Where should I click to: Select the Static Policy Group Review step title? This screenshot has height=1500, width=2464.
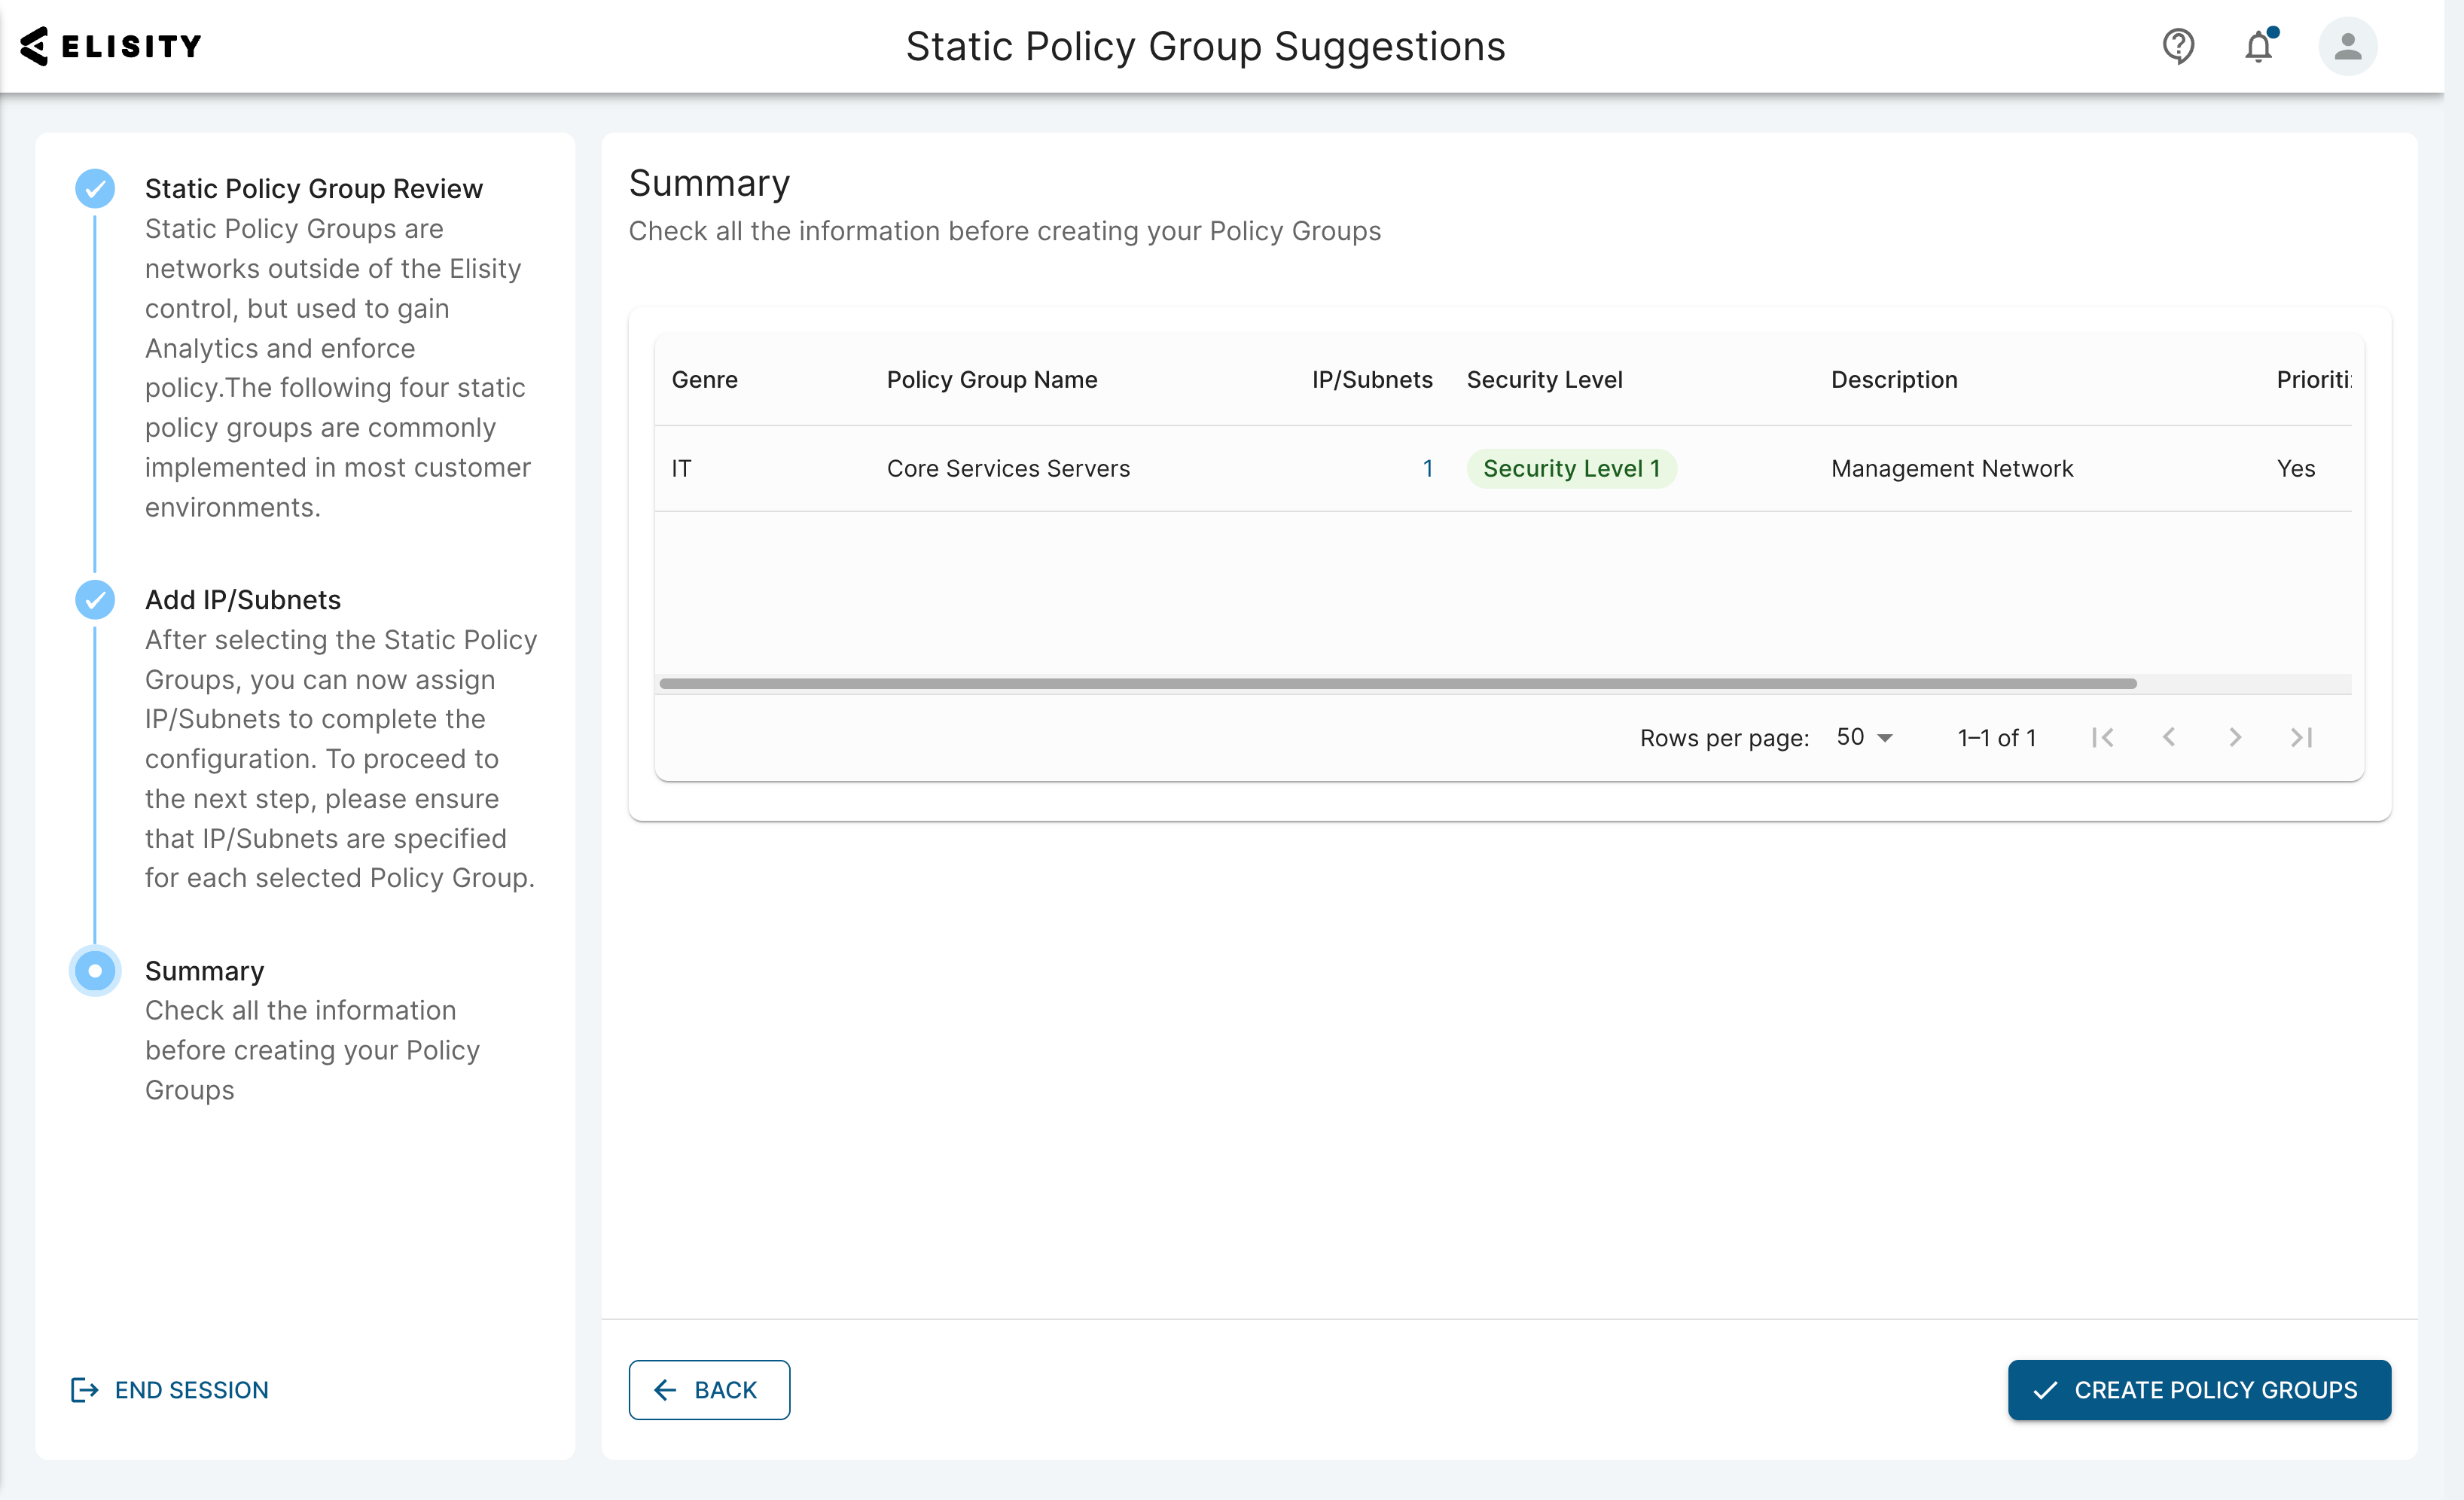tap(314, 188)
